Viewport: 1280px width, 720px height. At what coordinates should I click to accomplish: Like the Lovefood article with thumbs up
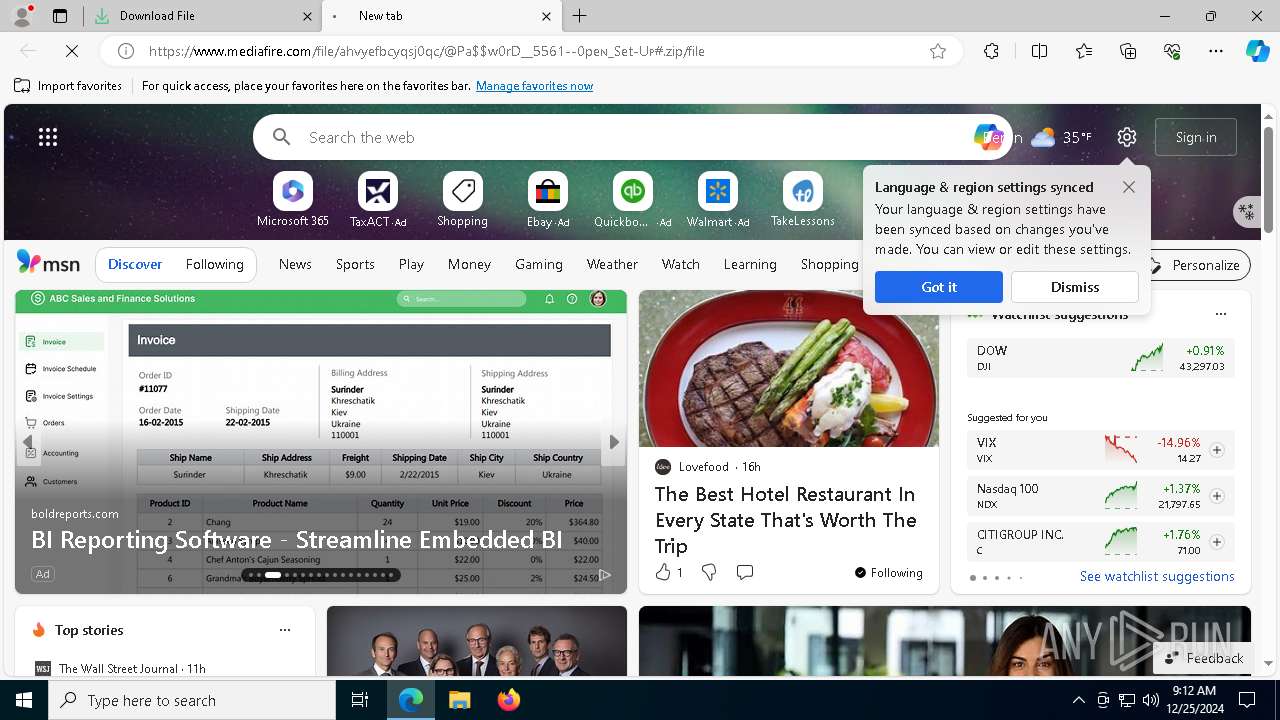tap(663, 572)
